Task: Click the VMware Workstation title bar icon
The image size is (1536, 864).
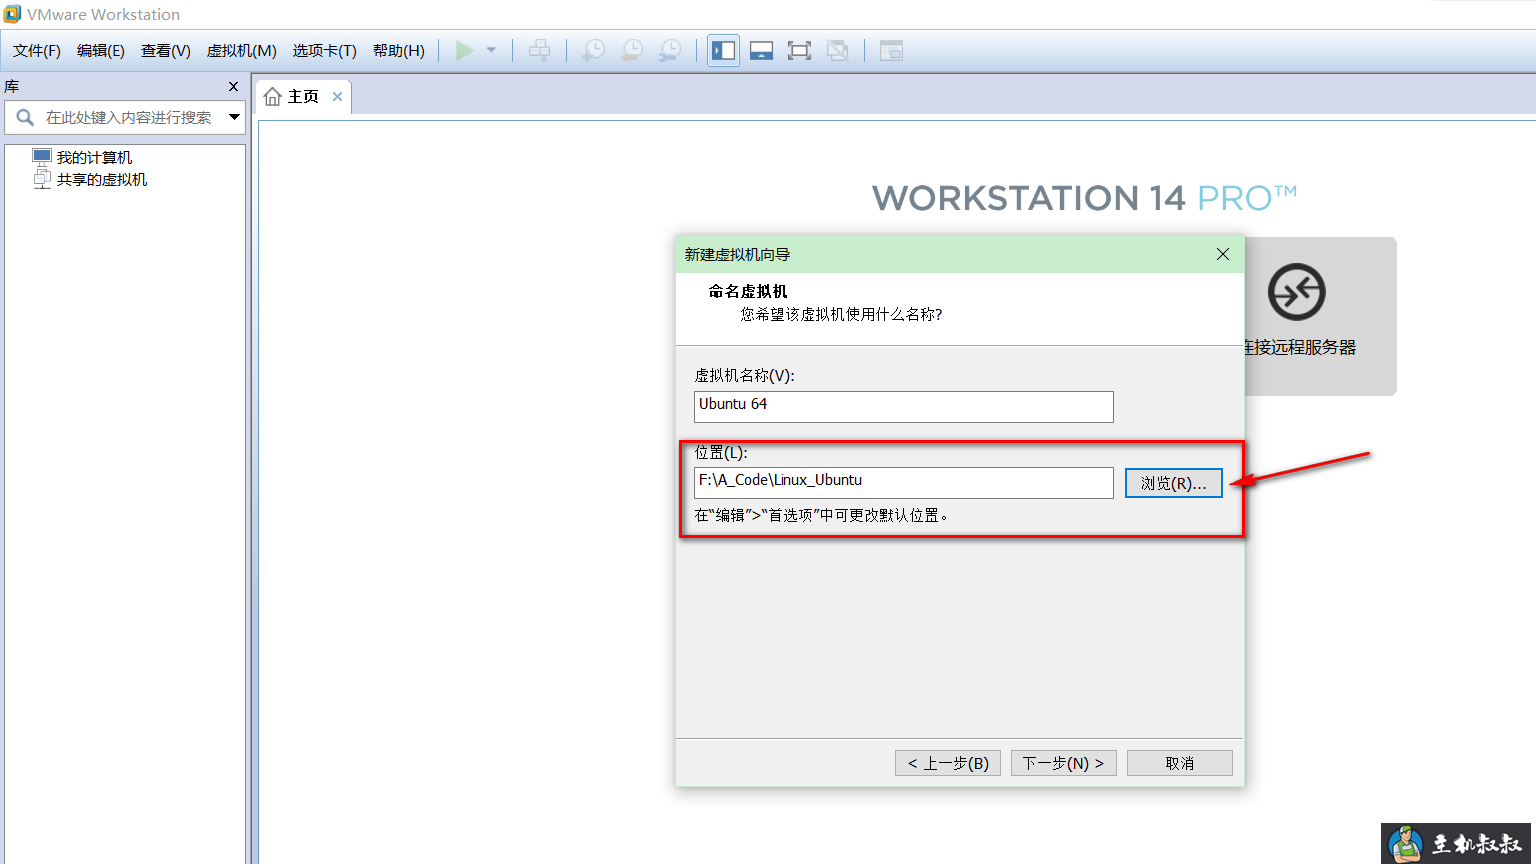Action: 12,14
